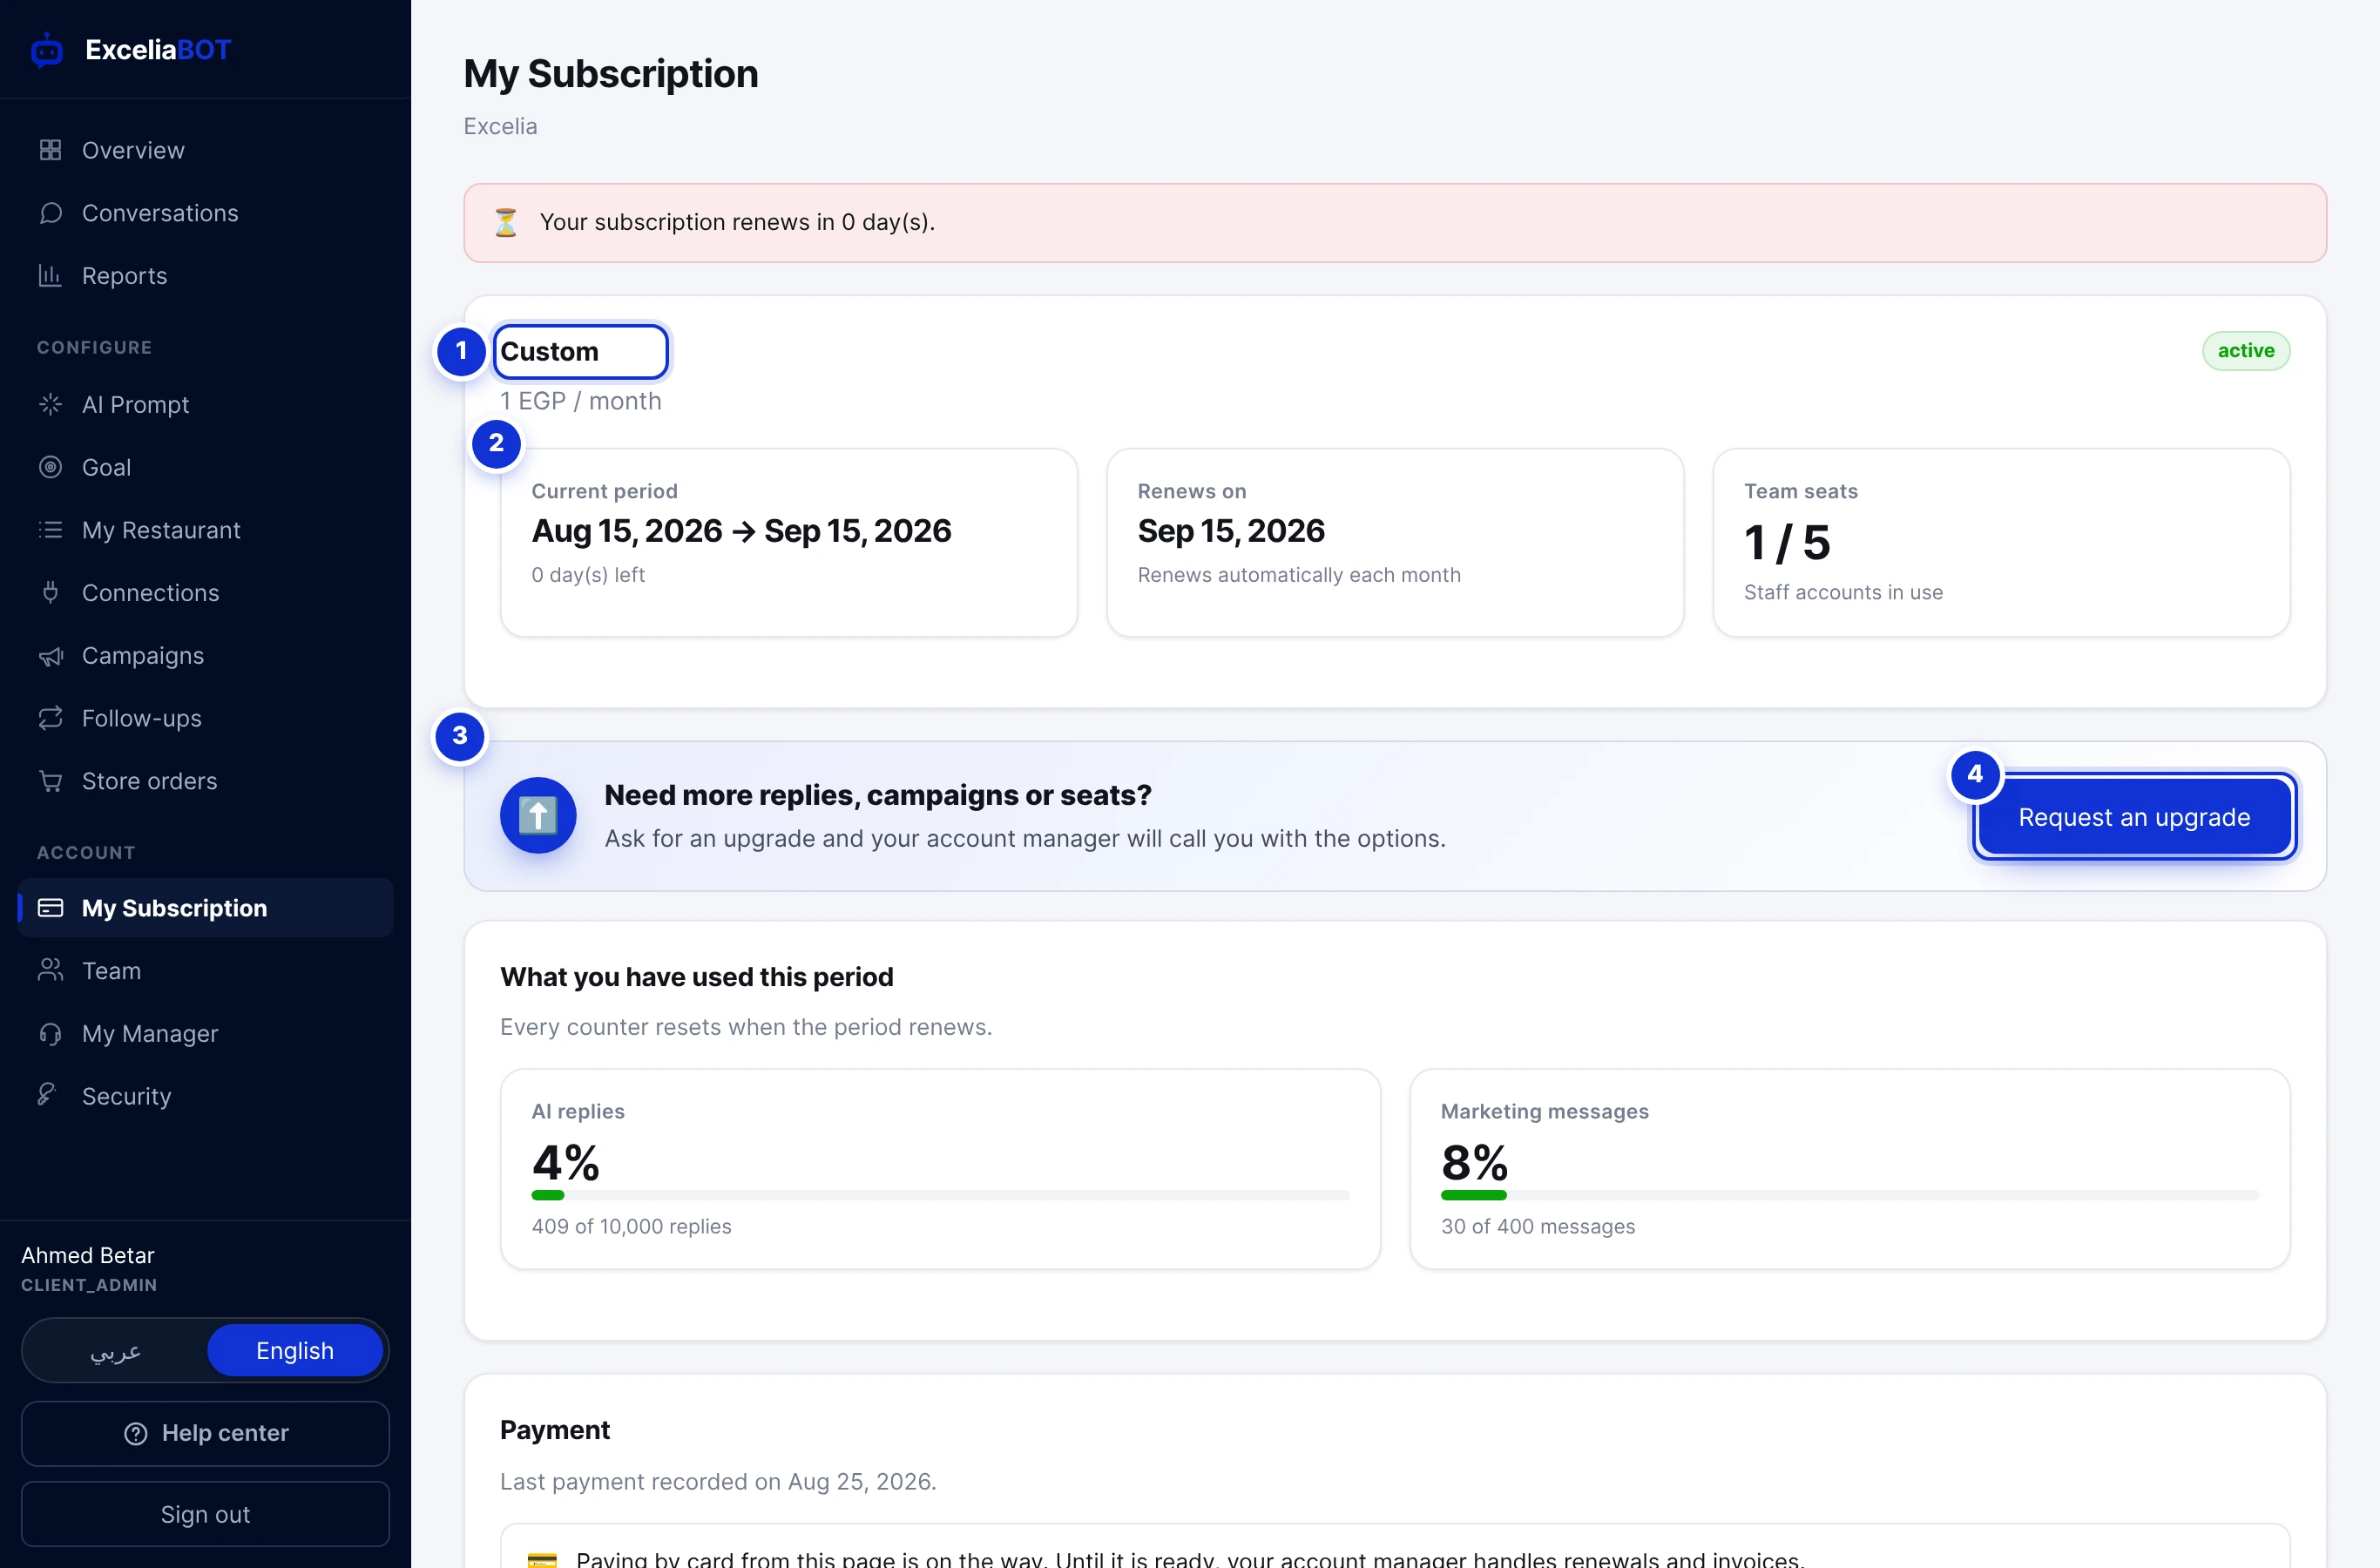
Task: Click the Marketing messages progress bar
Action: [x=1849, y=1195]
